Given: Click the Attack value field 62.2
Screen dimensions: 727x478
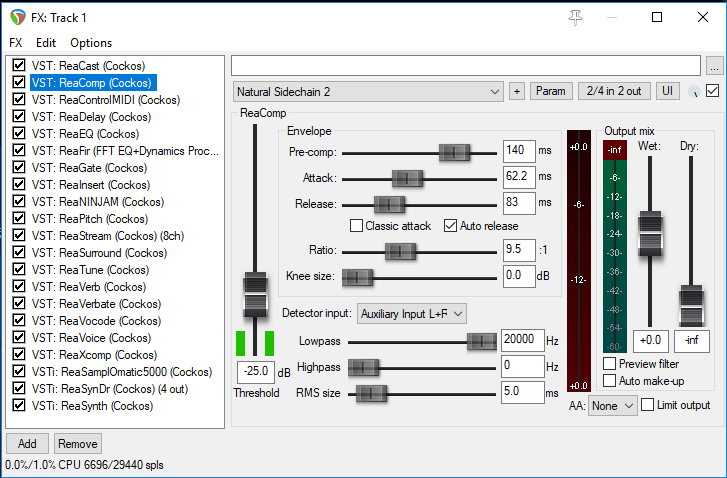Looking at the screenshot, I should tap(519, 177).
